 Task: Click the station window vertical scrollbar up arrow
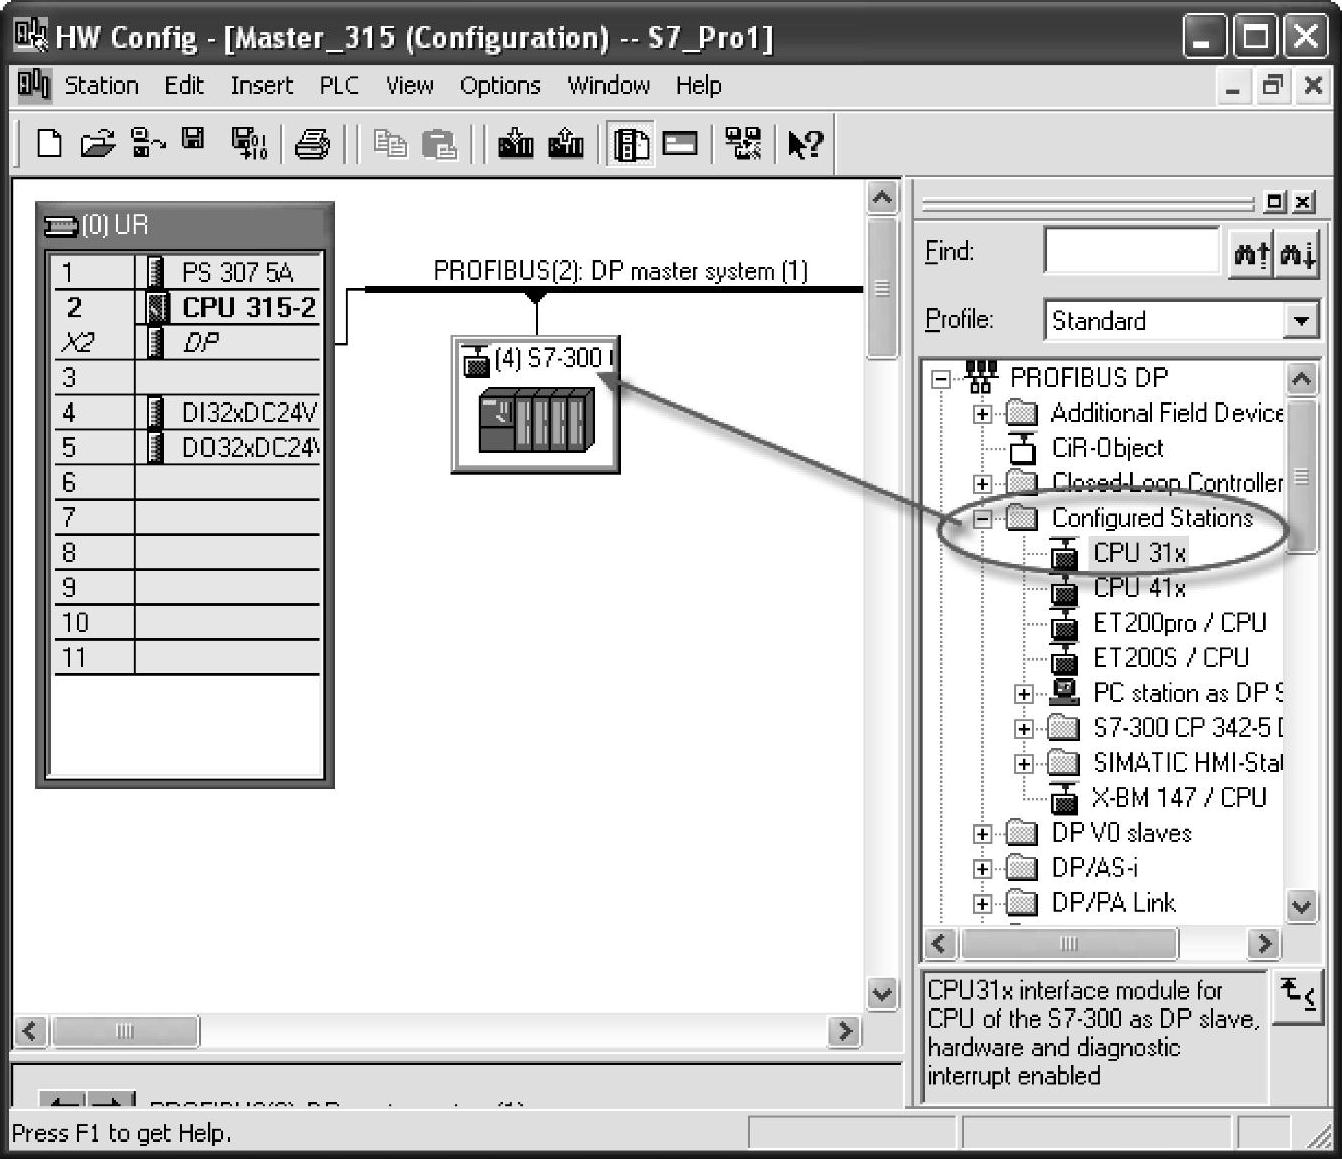[x=882, y=198]
